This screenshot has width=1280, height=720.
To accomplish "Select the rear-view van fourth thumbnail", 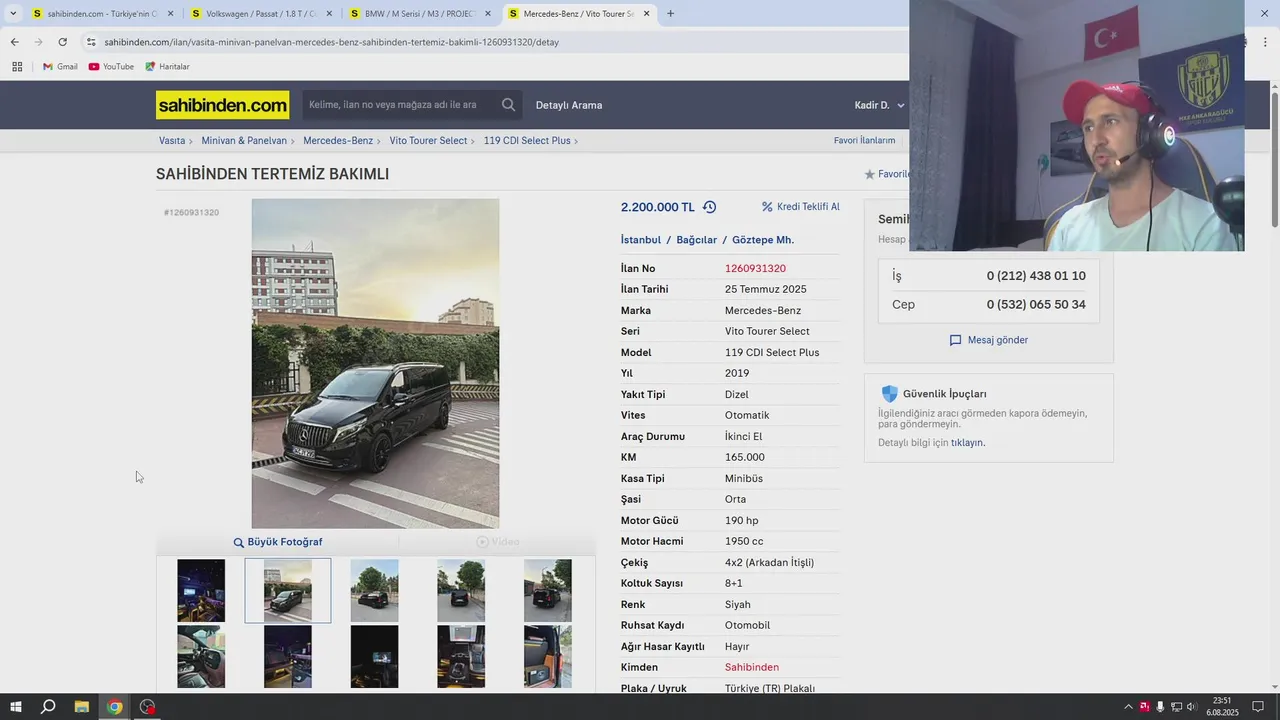I will click(x=461, y=591).
